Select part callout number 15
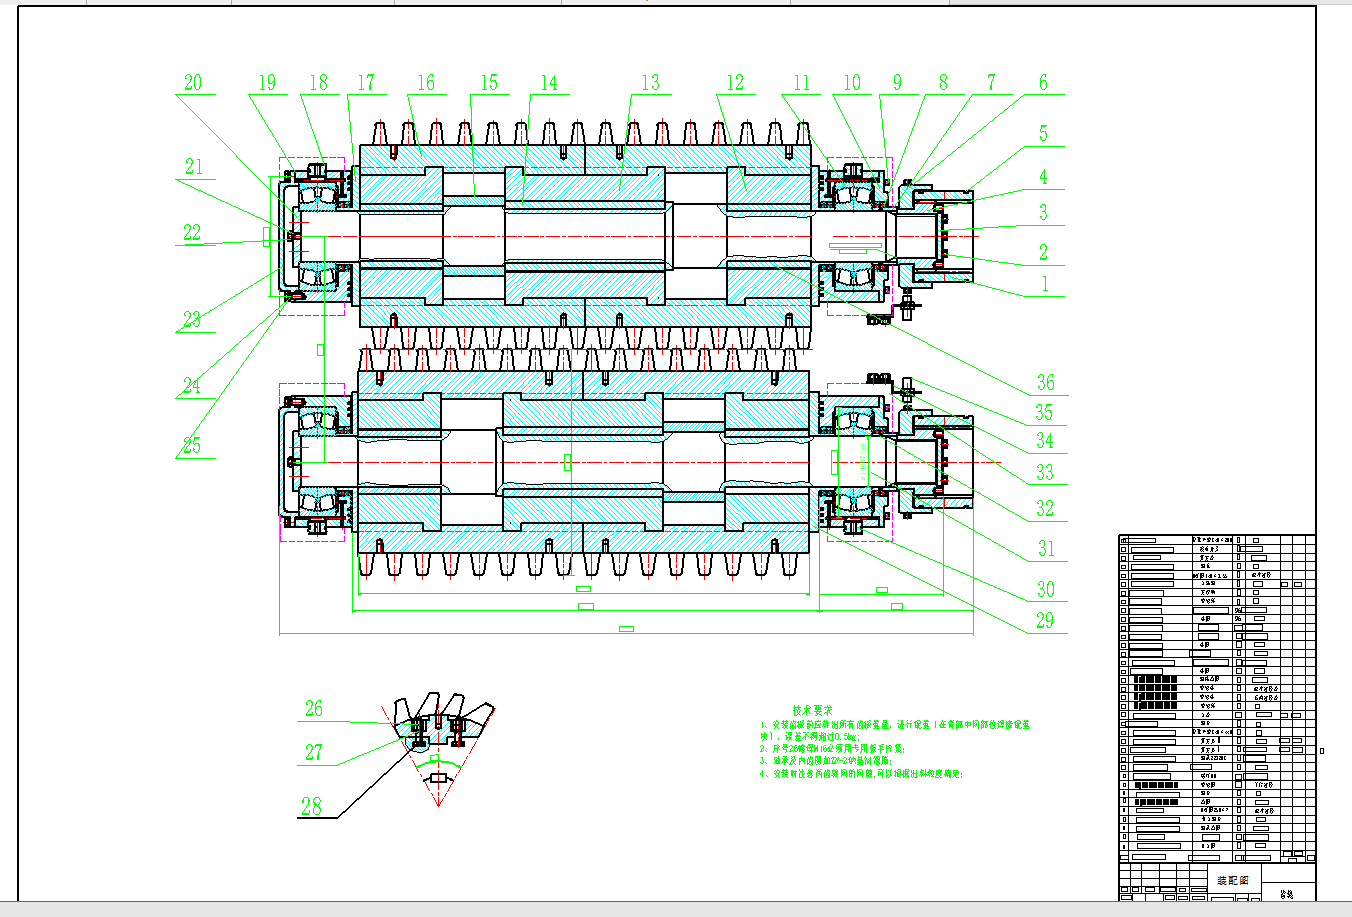Screen dimensions: 1352x917 [x=489, y=83]
